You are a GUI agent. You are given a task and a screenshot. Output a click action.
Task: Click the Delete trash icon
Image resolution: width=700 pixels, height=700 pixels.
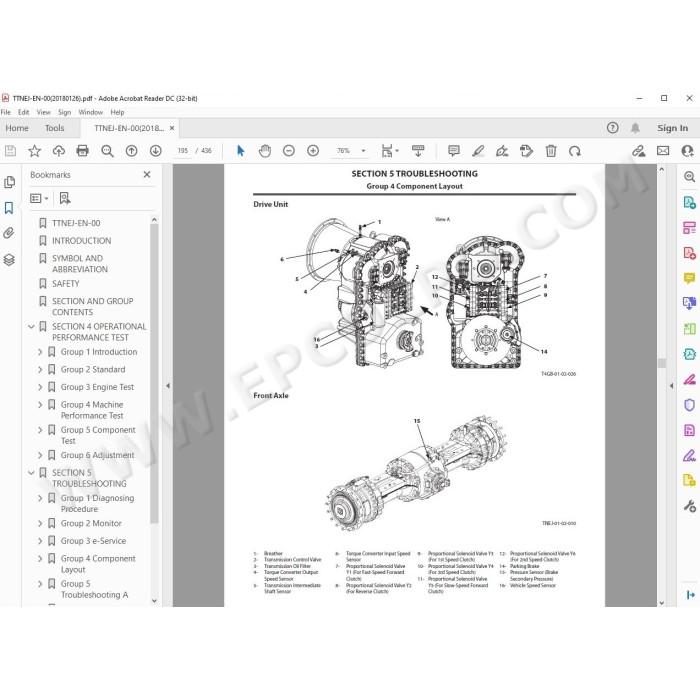click(551, 151)
